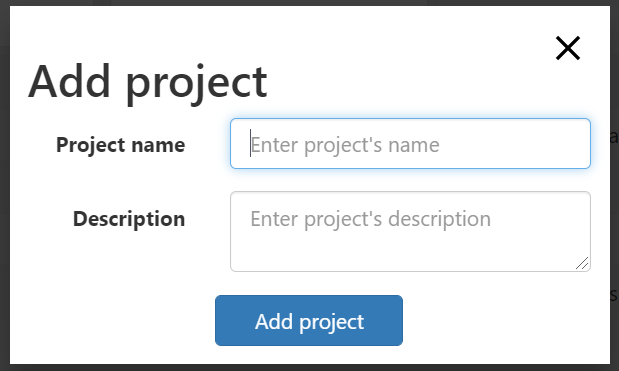Click into the Description text area
Screen dimensions: 619x371
pos(410,232)
